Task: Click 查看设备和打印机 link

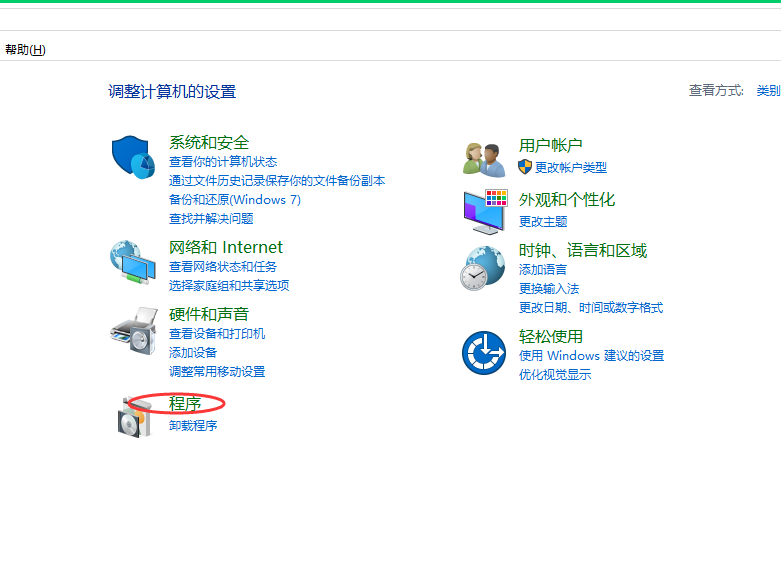Action: 217,334
